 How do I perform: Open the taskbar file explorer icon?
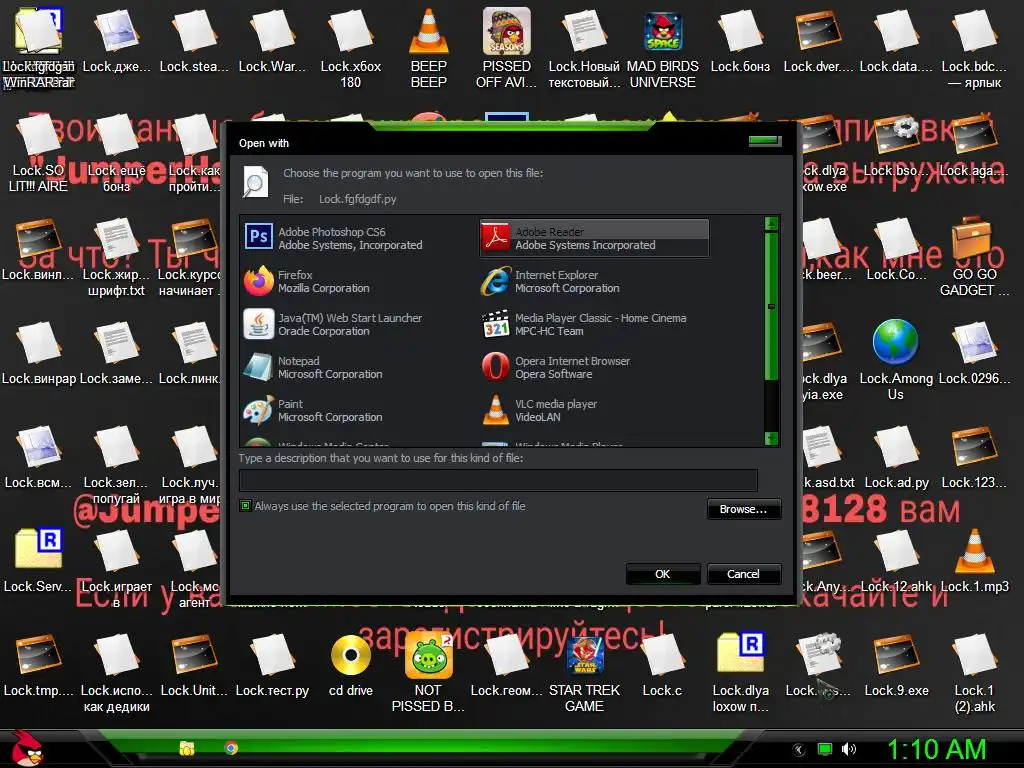pos(187,748)
